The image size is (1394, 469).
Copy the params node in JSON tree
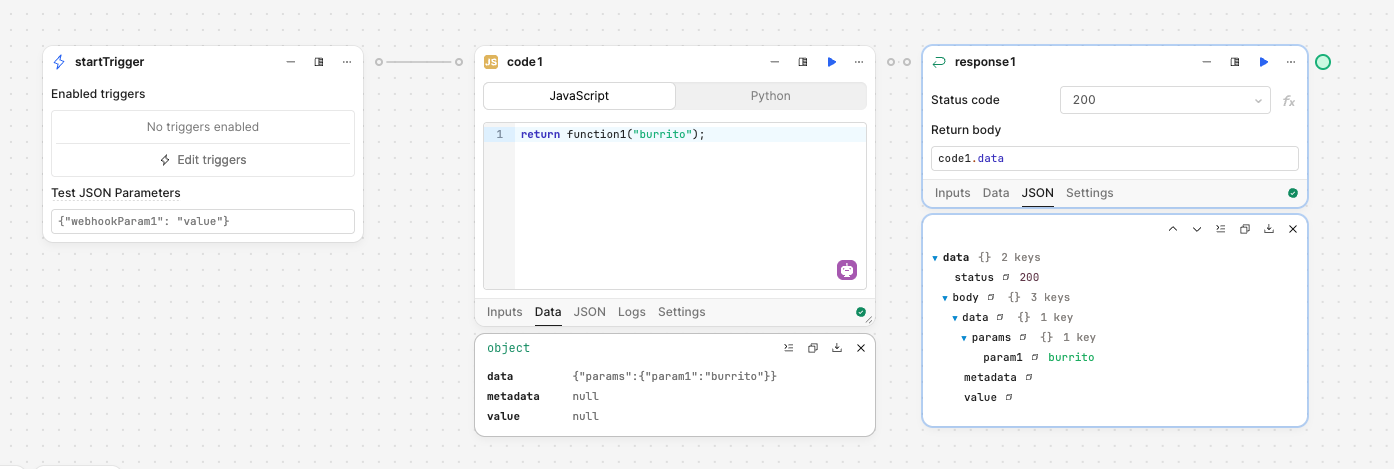1023,337
